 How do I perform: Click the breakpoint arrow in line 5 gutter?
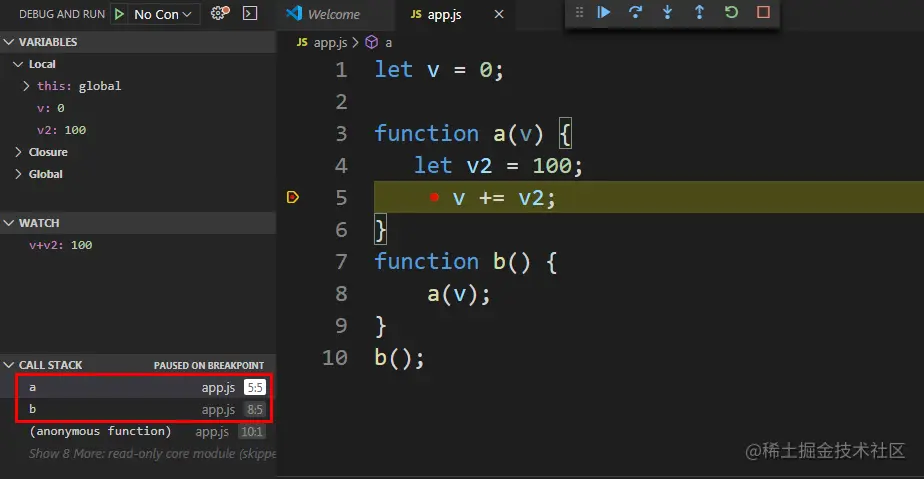pyautogui.click(x=292, y=197)
